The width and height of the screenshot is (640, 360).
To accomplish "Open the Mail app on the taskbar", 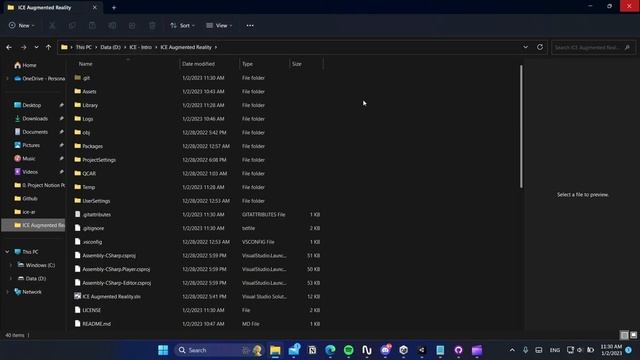I will 294,350.
